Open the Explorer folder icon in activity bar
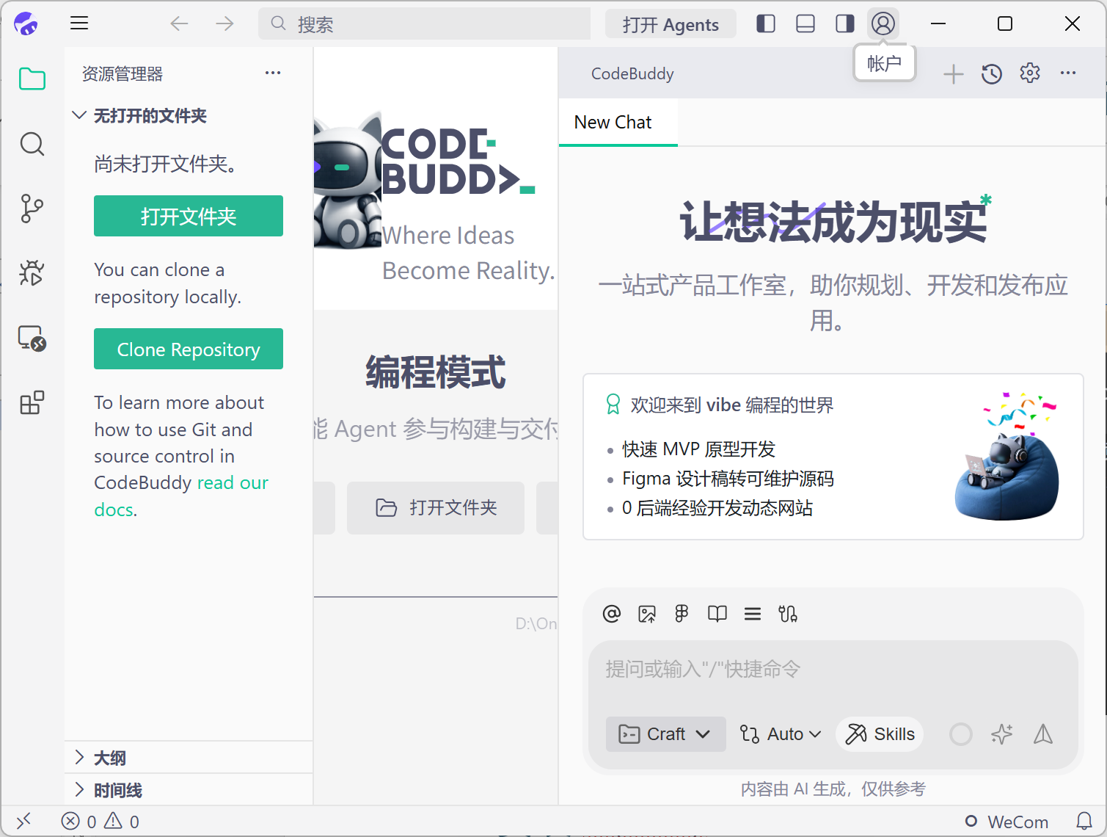 (32, 79)
